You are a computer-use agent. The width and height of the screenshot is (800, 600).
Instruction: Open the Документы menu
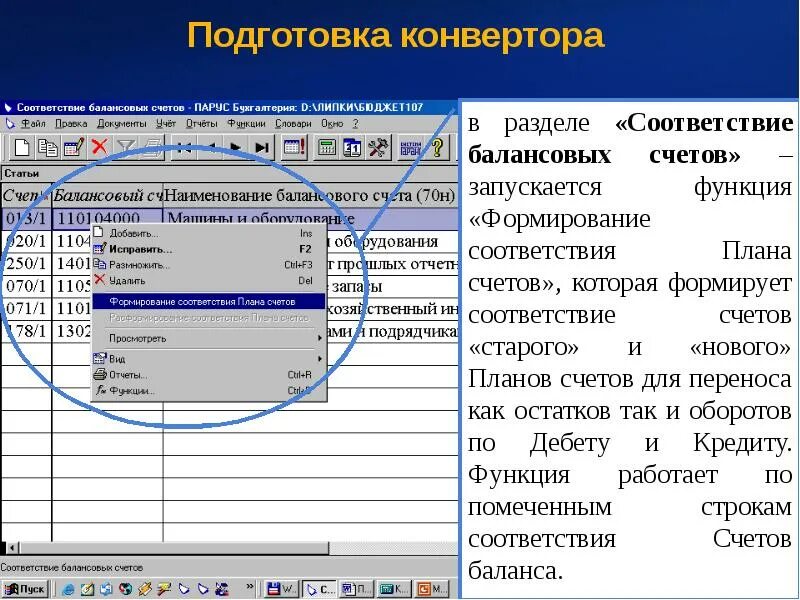point(121,123)
